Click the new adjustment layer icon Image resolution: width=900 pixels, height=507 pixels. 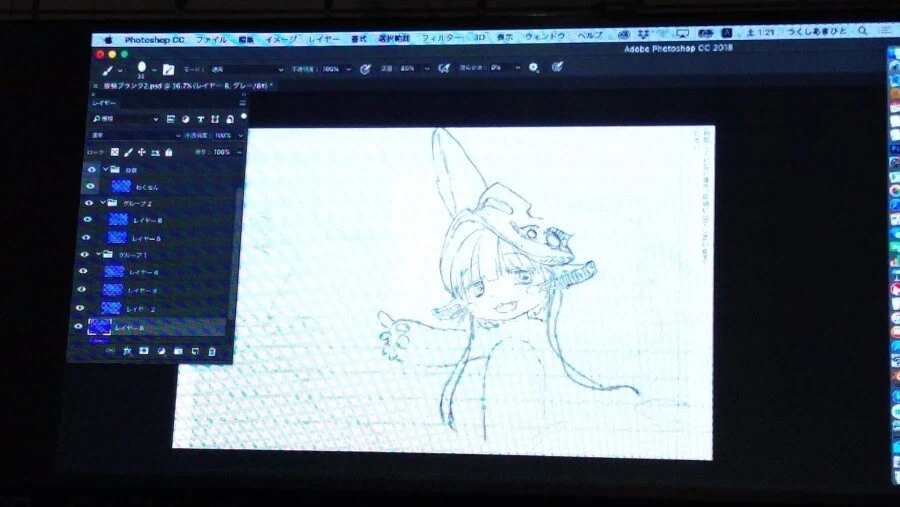161,351
